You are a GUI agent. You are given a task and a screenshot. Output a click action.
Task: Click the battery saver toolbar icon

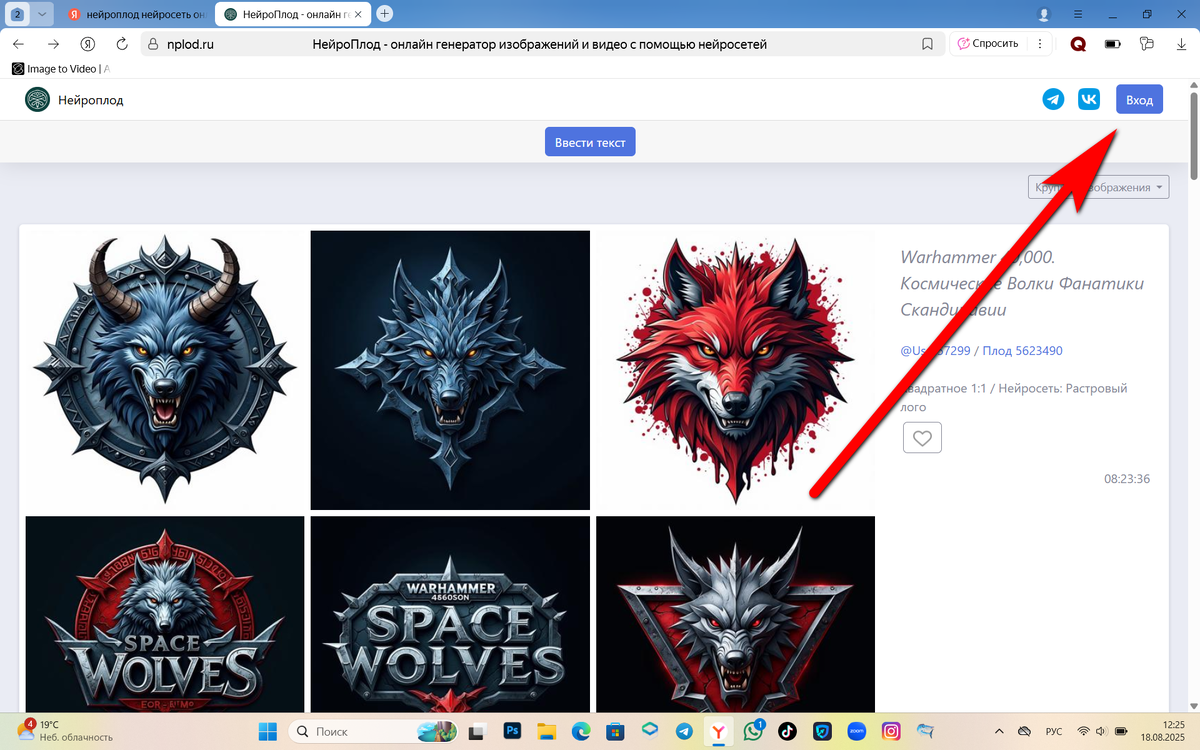[x=1112, y=44]
